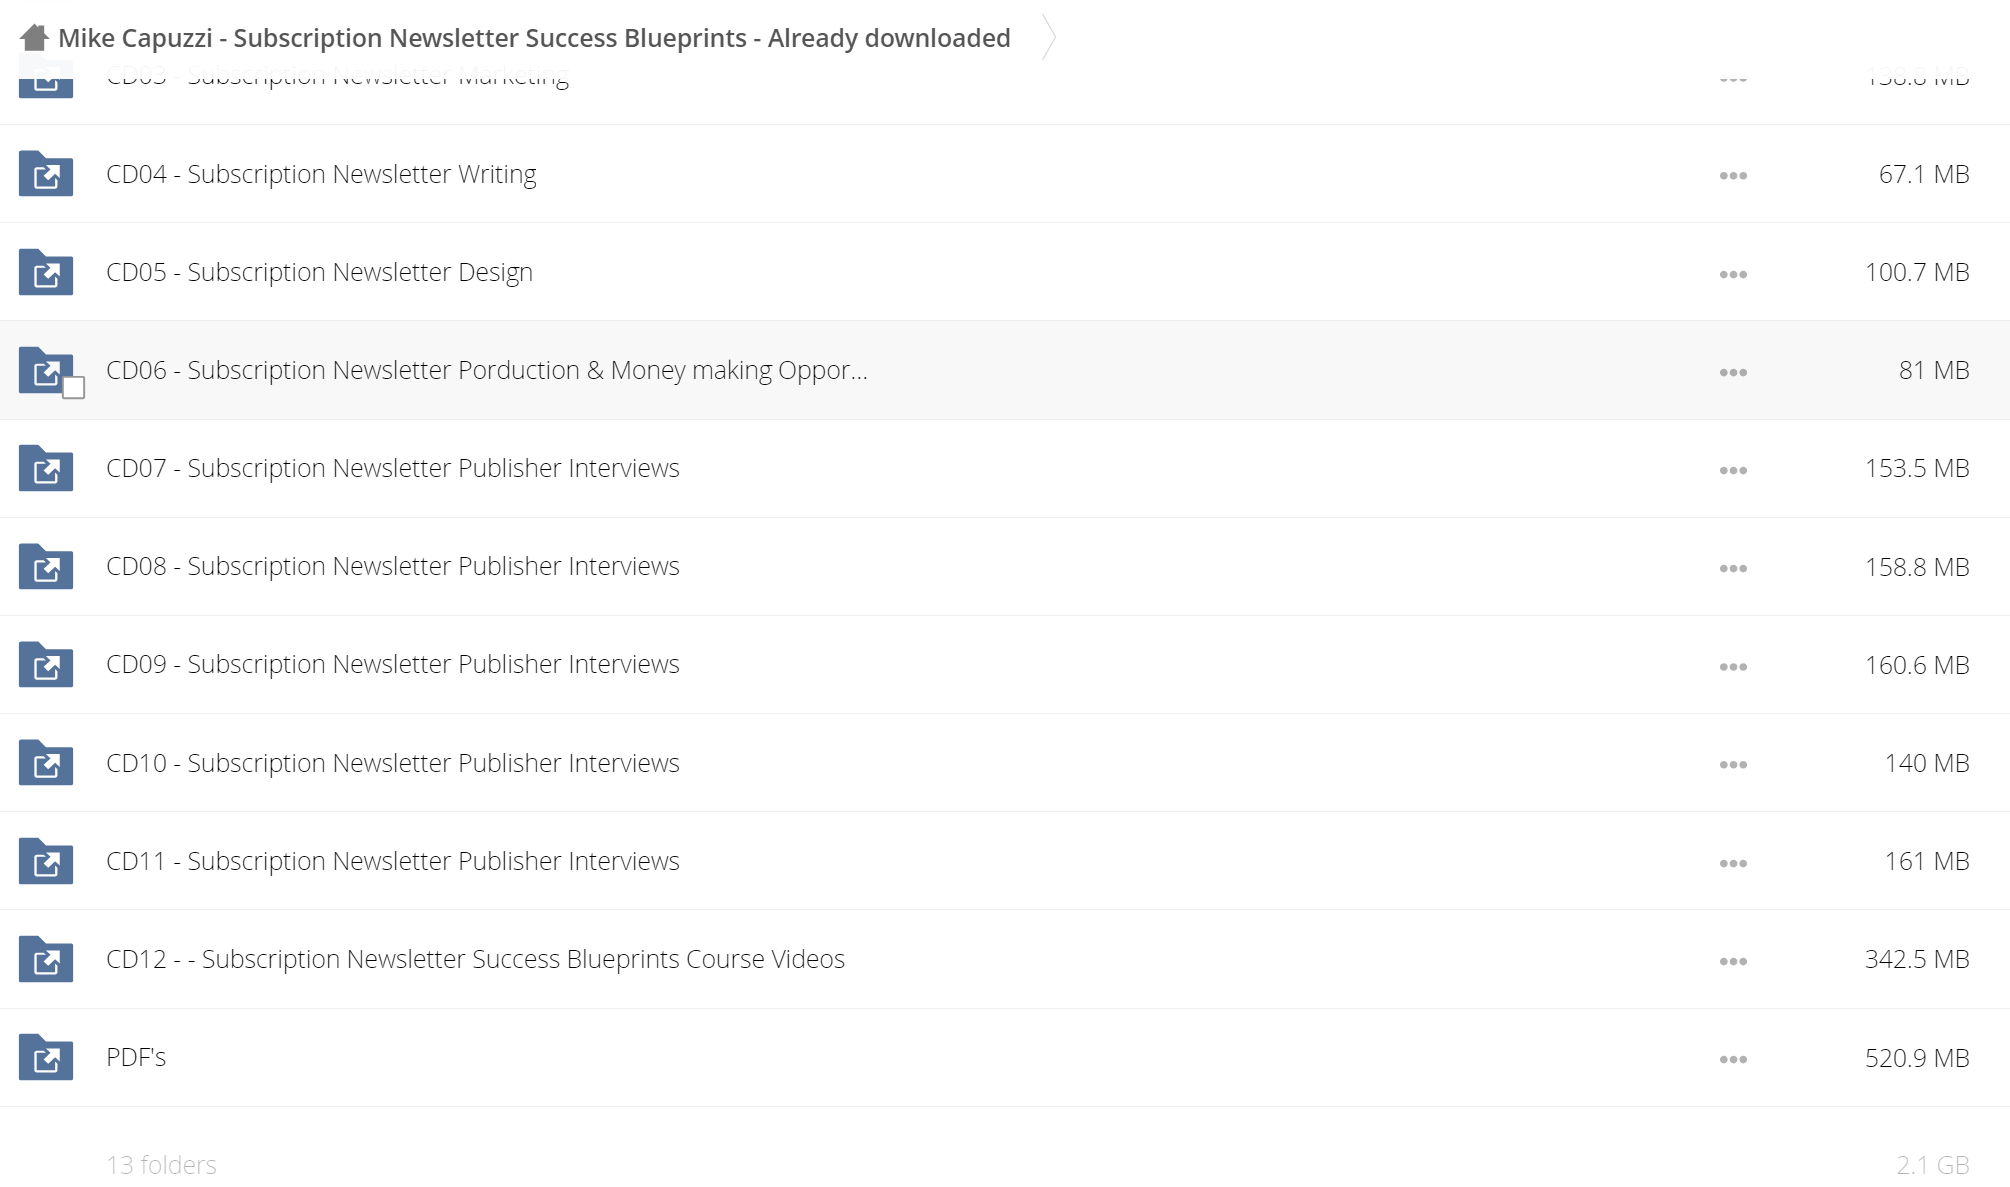Click the 140 MB size value
This screenshot has width=2010, height=1187.
[x=1927, y=763]
